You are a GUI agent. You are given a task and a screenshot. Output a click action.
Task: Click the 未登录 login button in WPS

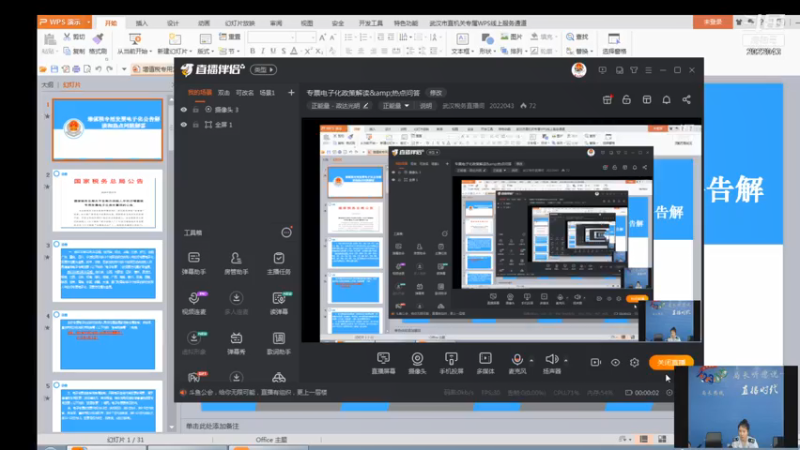click(712, 22)
